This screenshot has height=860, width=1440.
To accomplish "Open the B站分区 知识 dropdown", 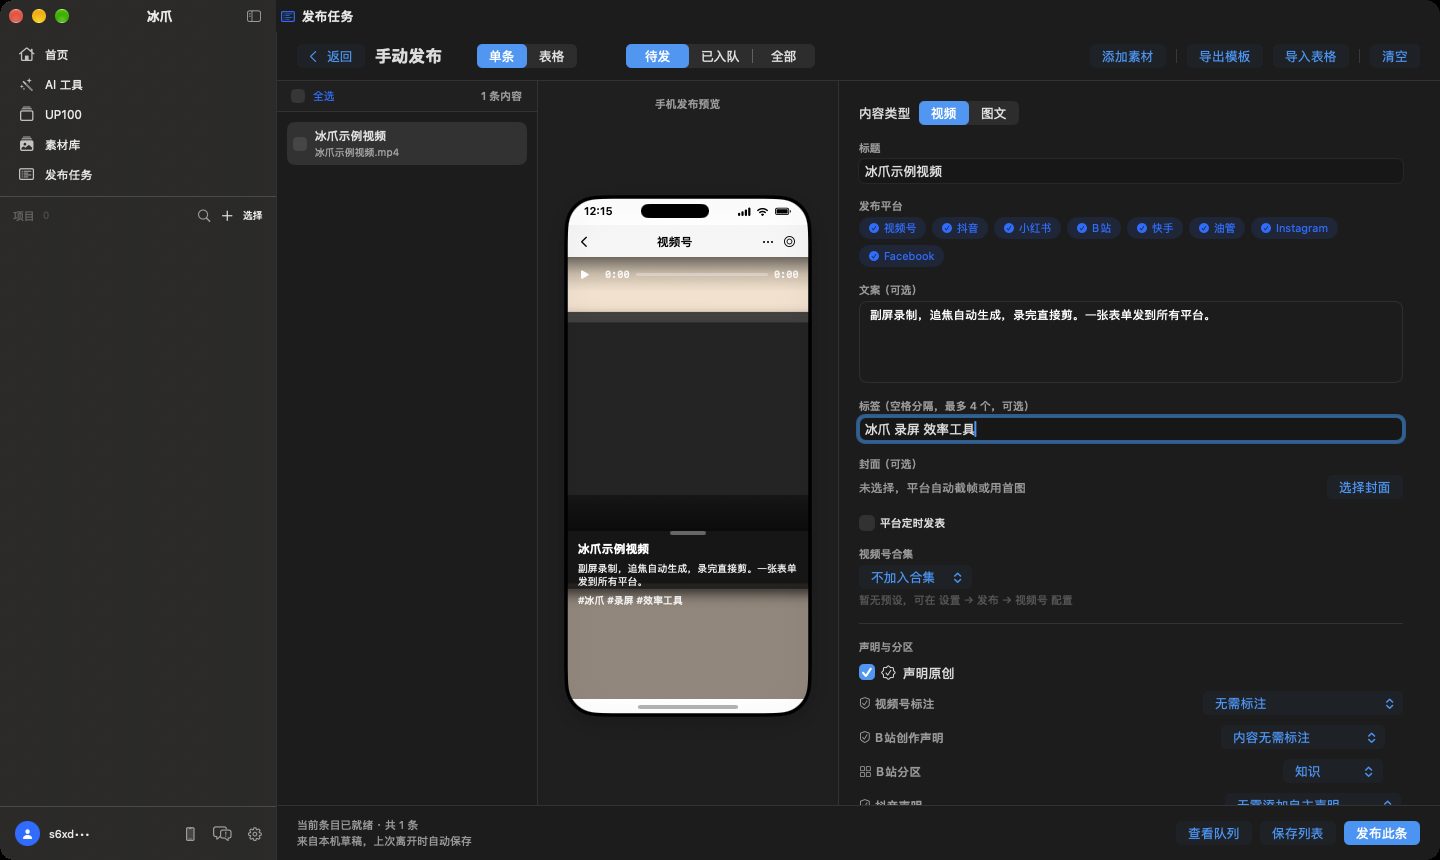I will (x=1333, y=772).
